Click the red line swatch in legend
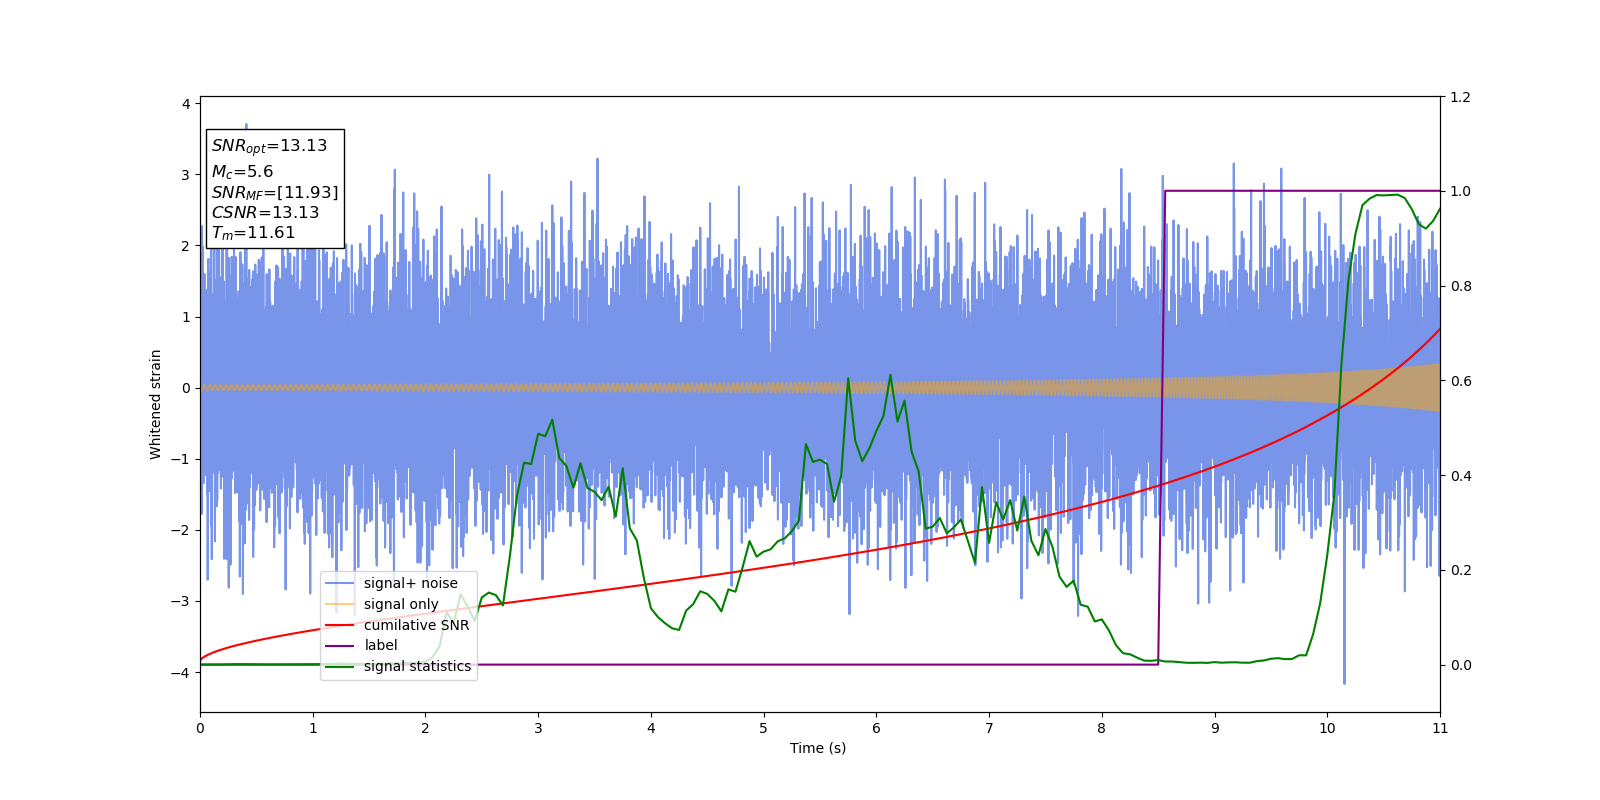The width and height of the screenshot is (1600, 800). click(340, 625)
